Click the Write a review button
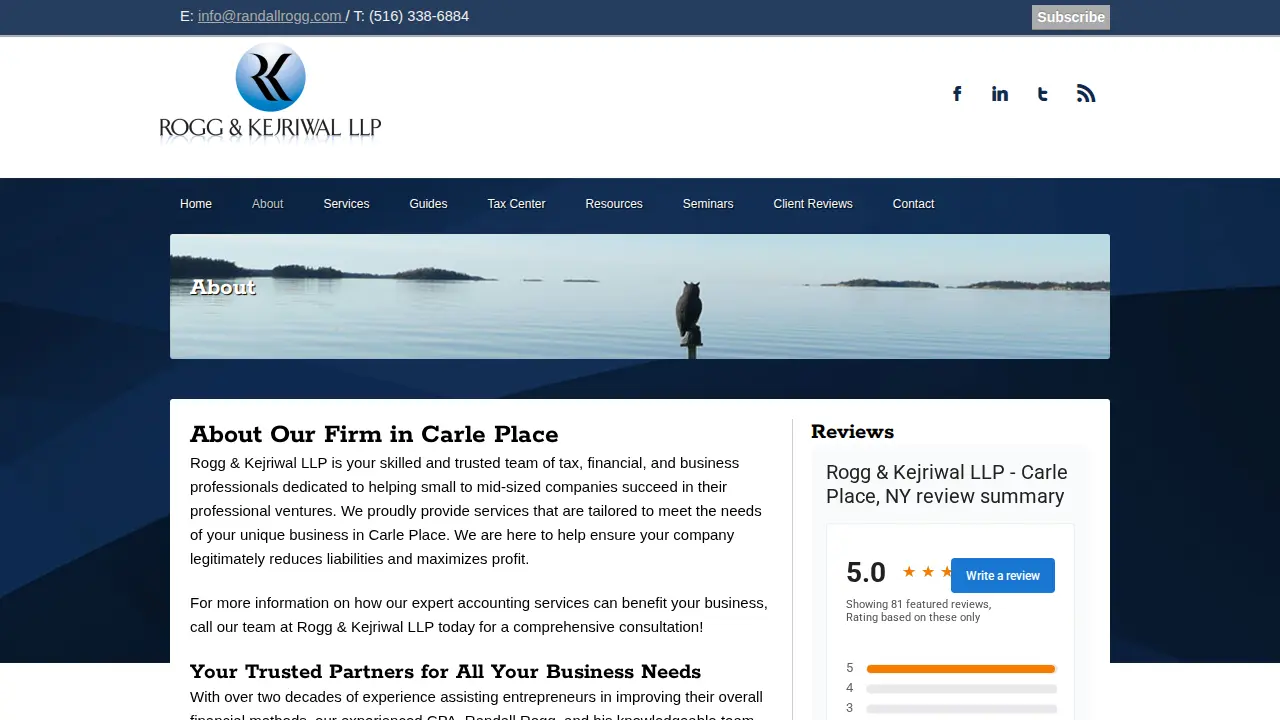Viewport: 1280px width, 720px height. 1003,576
